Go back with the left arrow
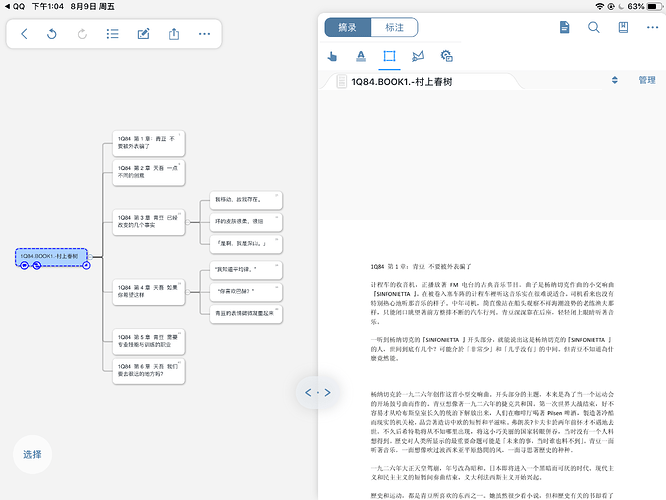Viewport: 666px width, 500px height. tap(24, 34)
